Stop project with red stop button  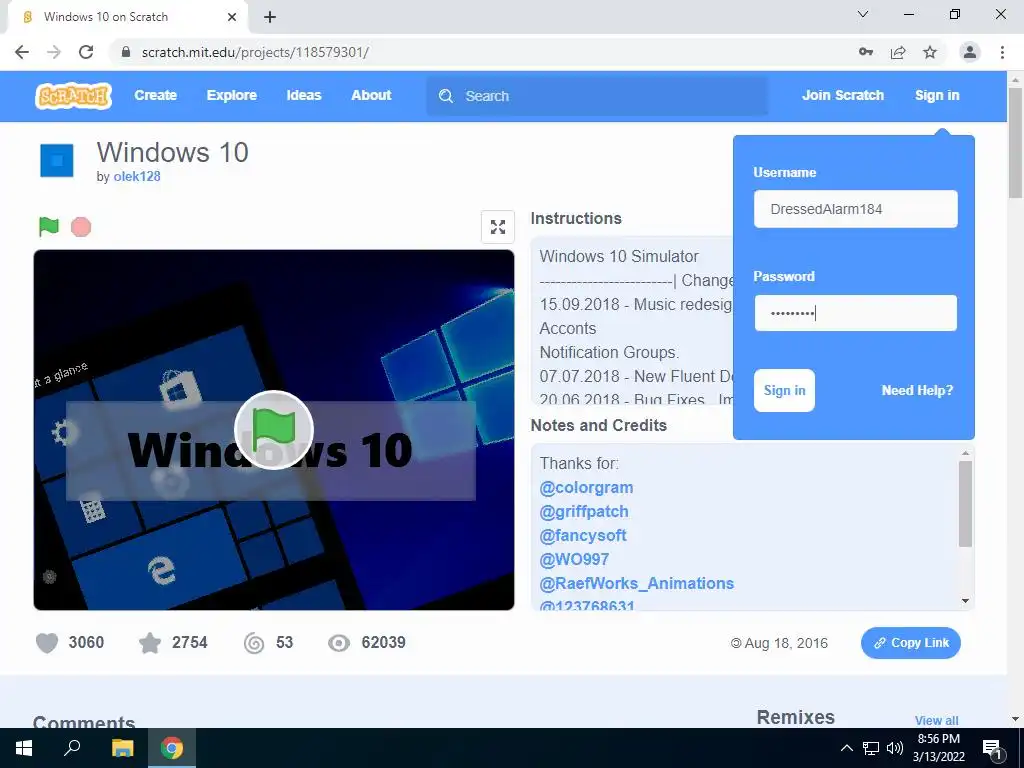pyautogui.click(x=81, y=227)
